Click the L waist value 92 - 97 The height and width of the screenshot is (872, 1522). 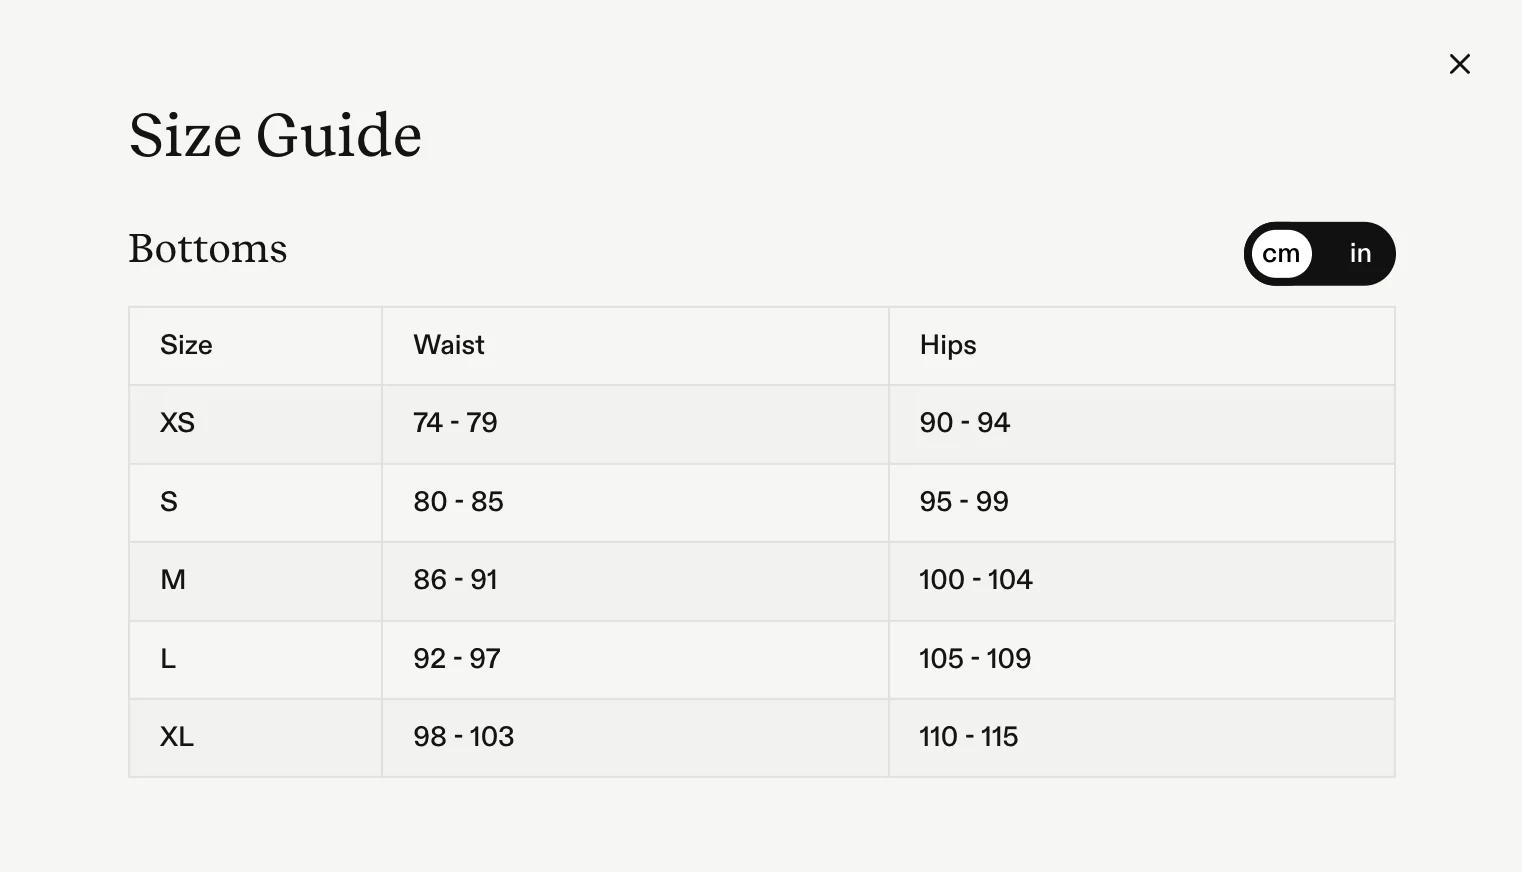(457, 659)
